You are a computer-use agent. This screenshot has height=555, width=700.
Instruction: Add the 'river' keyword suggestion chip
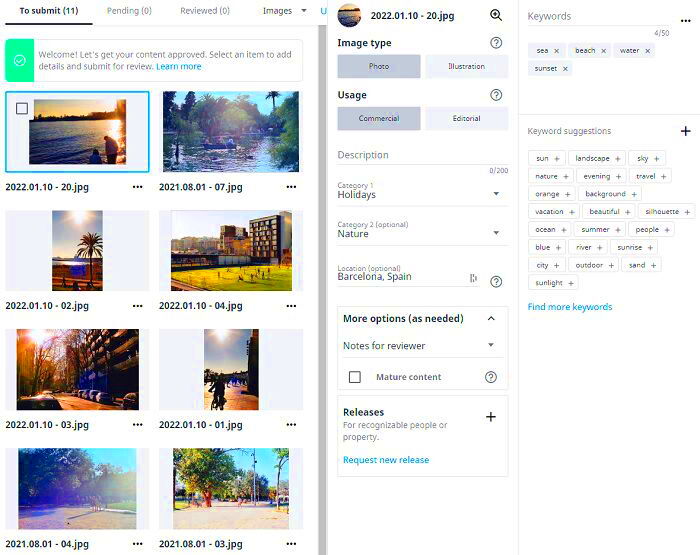(x=588, y=247)
